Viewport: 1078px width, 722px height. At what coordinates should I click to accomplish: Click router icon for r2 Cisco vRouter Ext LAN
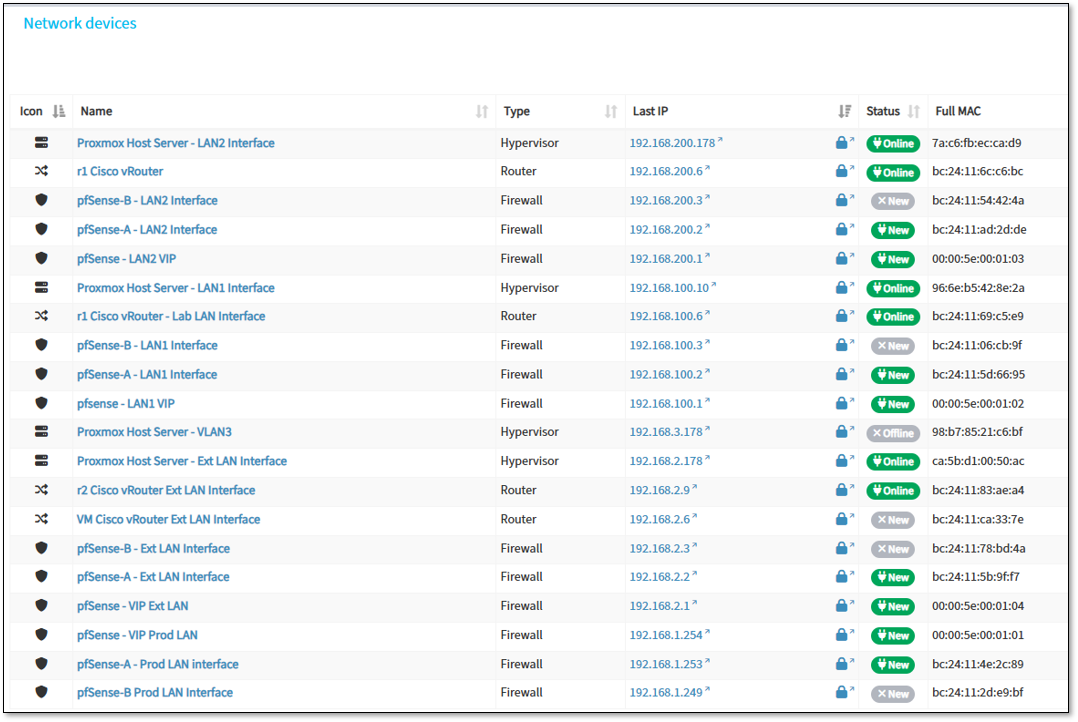pos(41,490)
